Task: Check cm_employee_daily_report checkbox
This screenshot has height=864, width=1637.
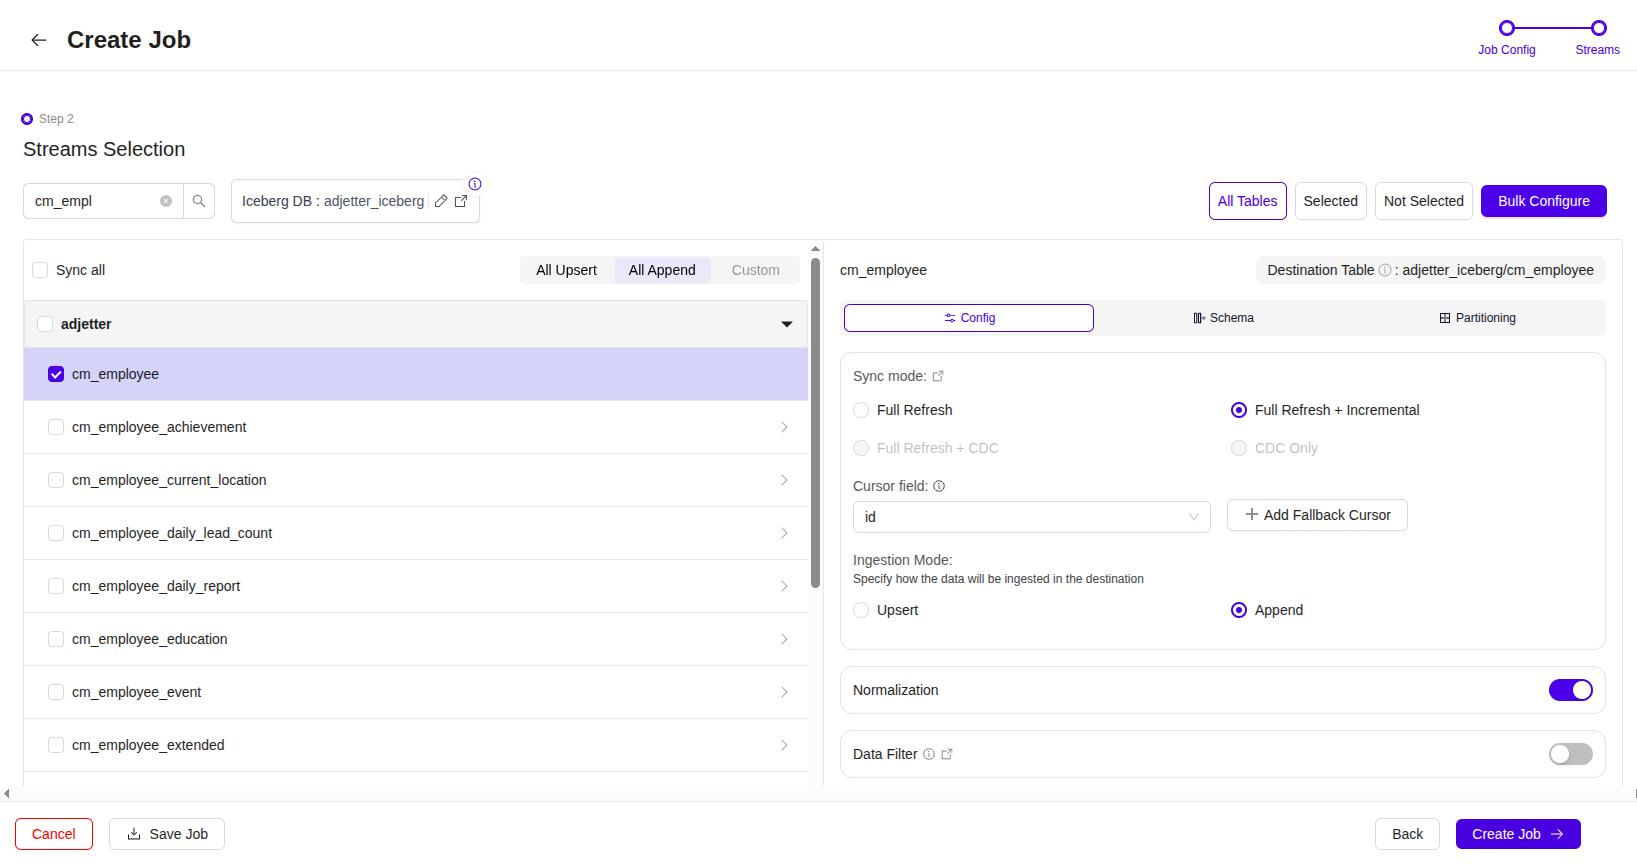Action: (56, 586)
